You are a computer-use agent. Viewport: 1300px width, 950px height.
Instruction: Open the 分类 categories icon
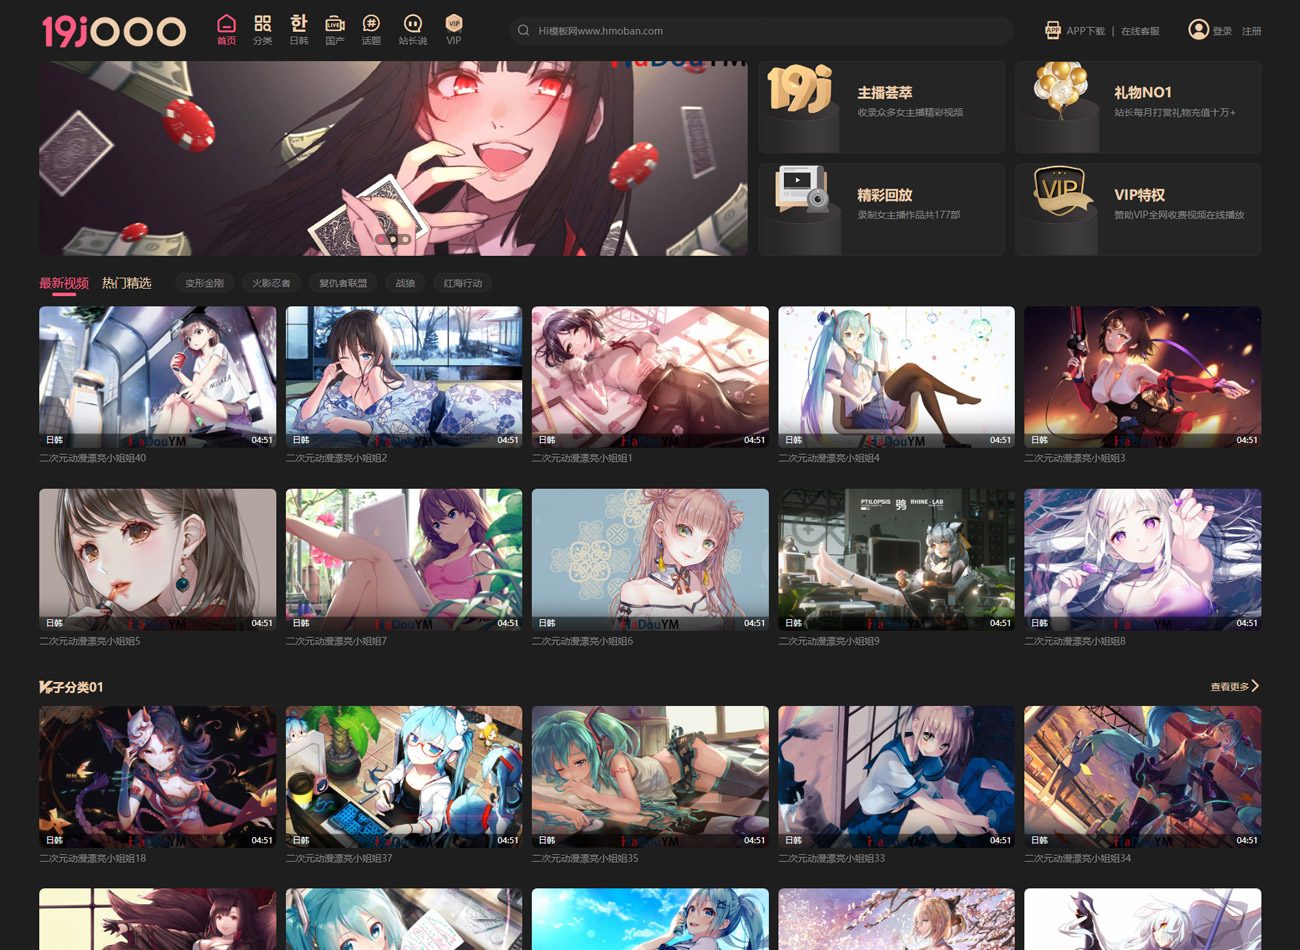click(x=263, y=23)
